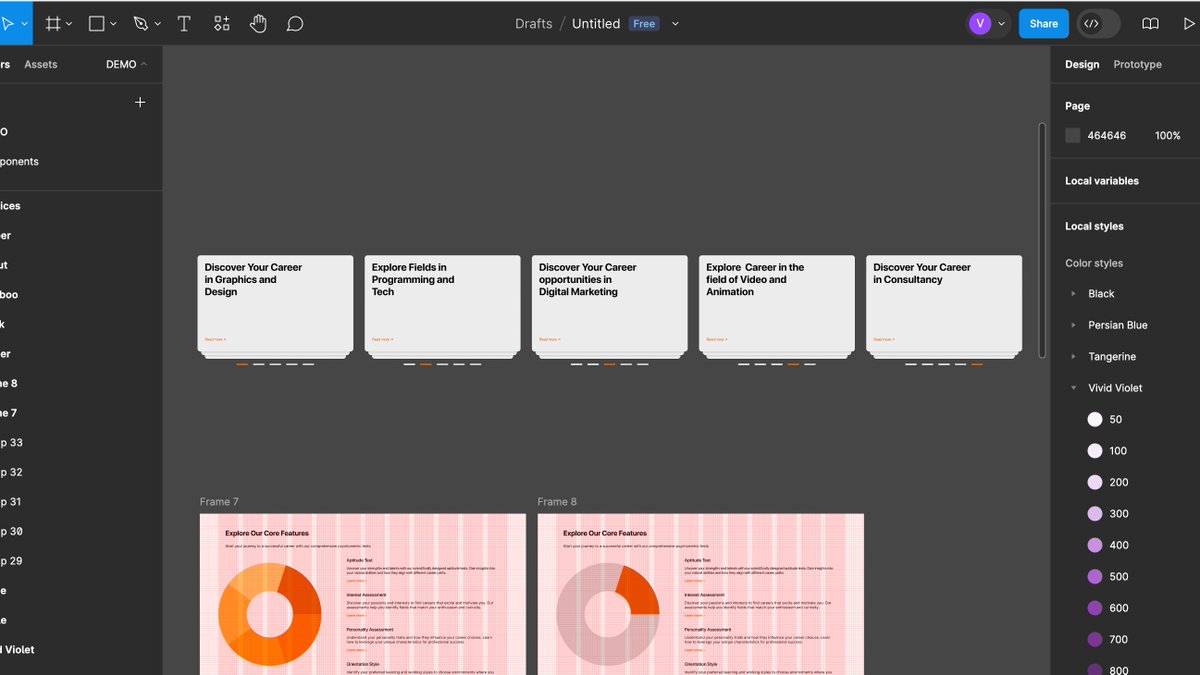Open Move tool options dropdown arrow

(24, 24)
